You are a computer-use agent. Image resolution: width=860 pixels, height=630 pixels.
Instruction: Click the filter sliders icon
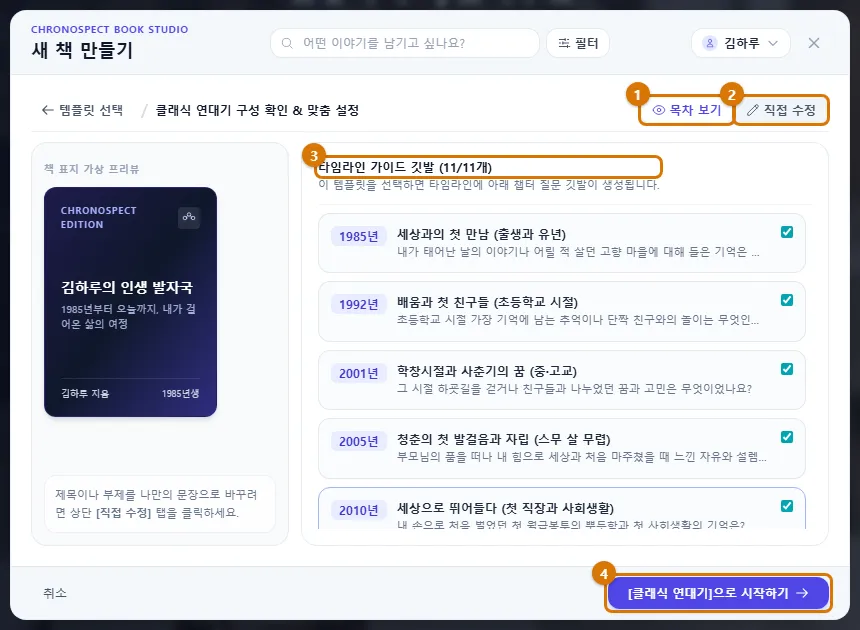pyautogui.click(x=564, y=43)
